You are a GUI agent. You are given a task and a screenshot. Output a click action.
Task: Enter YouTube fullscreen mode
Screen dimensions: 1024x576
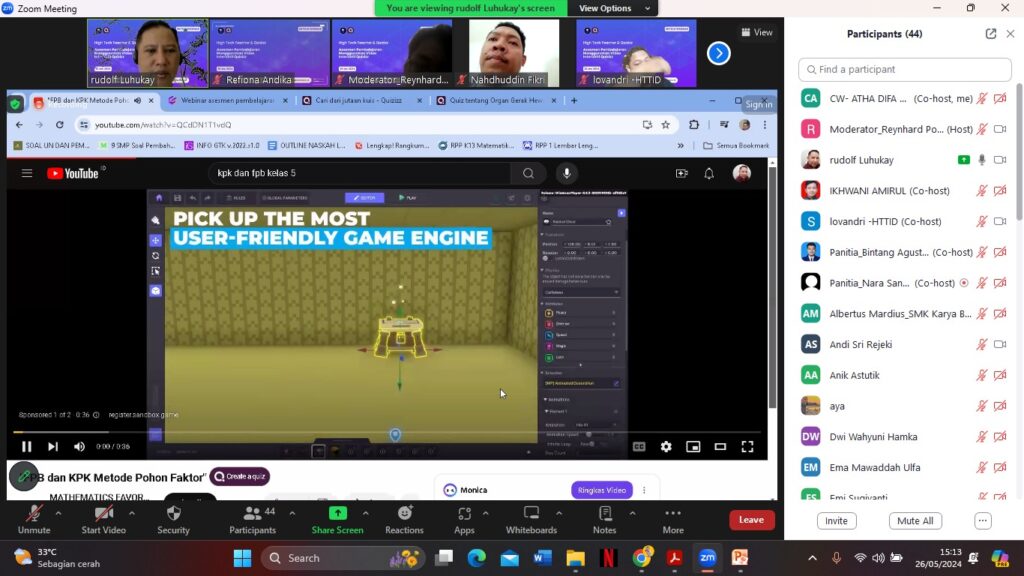click(747, 447)
